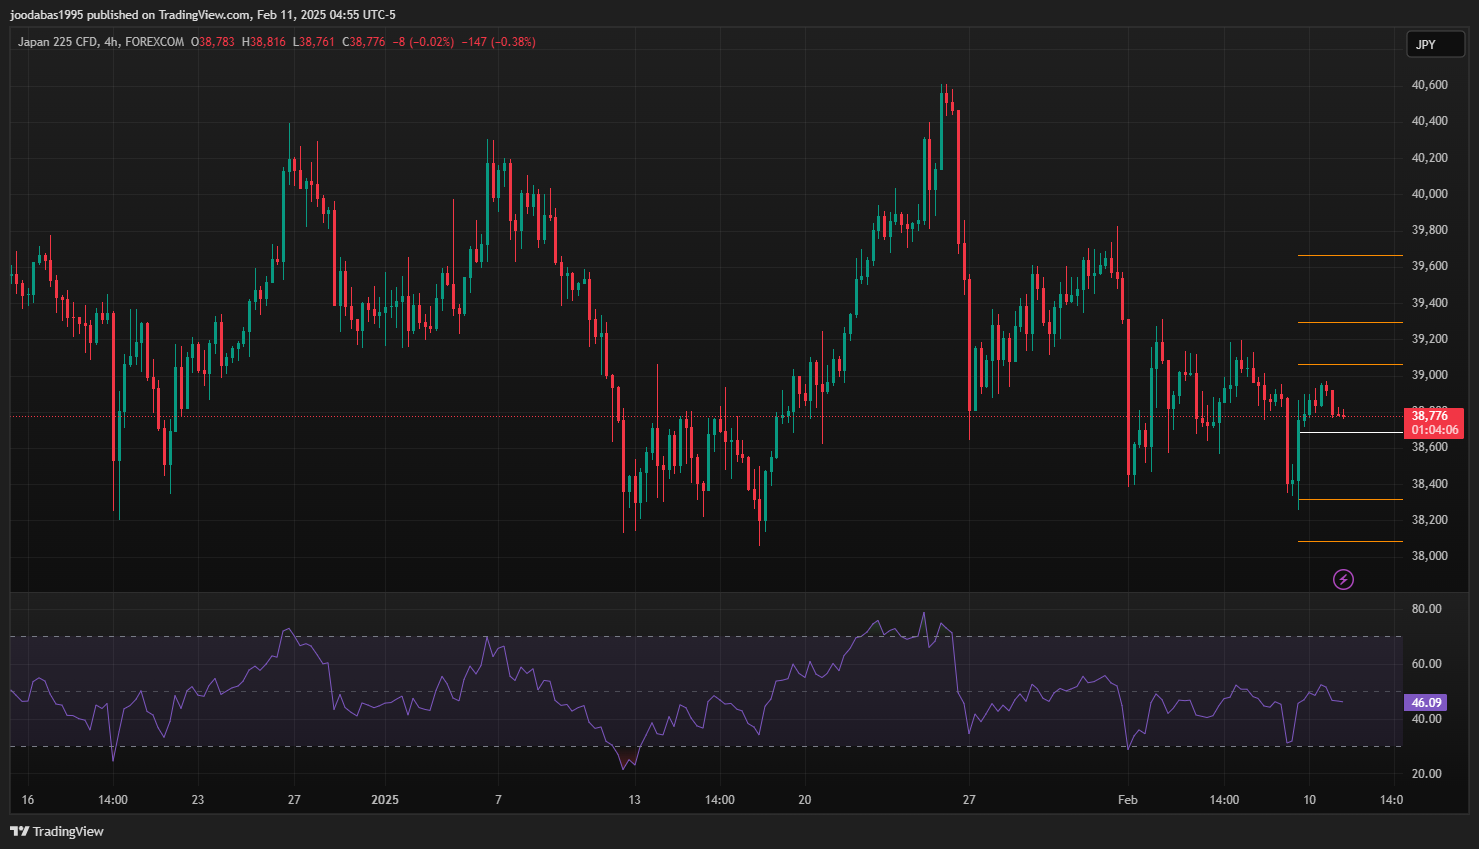Click the bar countdown timer 01:04:06

1435,430
